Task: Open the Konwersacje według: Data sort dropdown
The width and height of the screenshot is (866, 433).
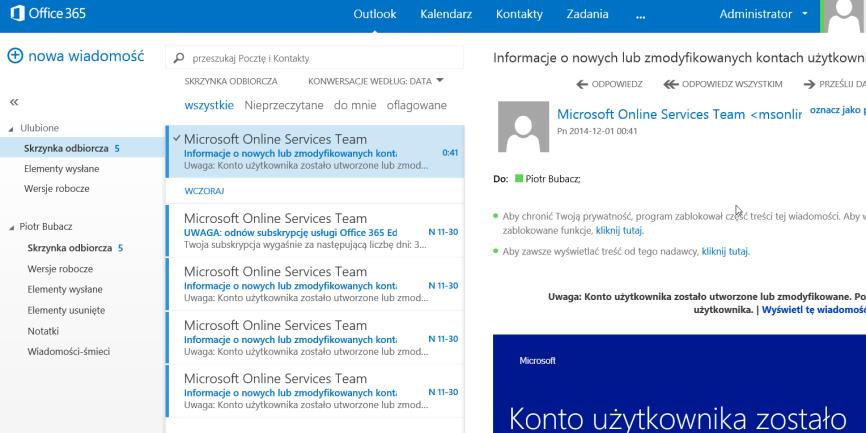Action: pos(376,81)
